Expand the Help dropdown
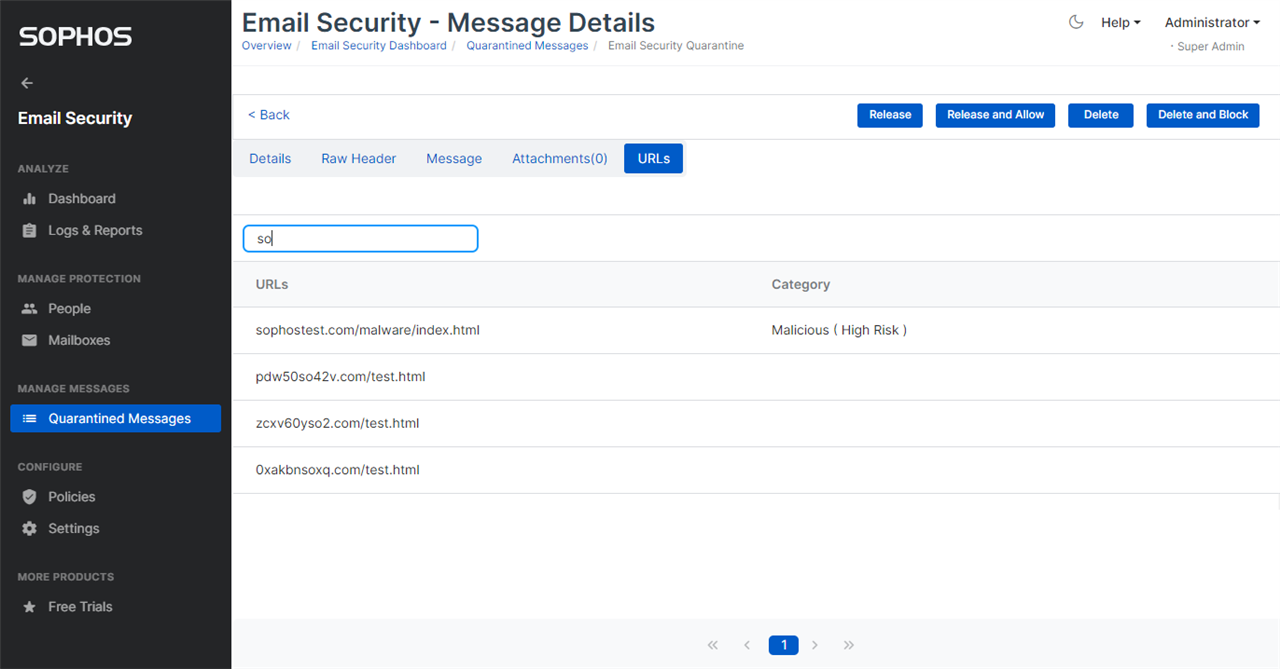1280x669 pixels. click(x=1120, y=22)
